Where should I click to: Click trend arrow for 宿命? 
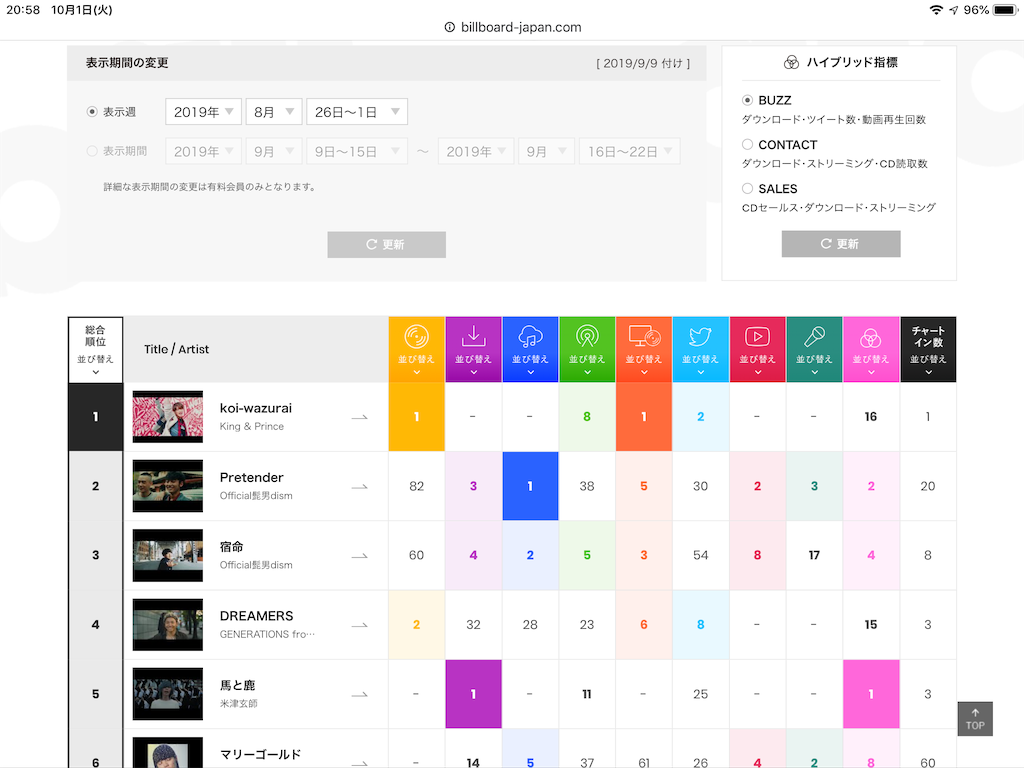tap(359, 556)
